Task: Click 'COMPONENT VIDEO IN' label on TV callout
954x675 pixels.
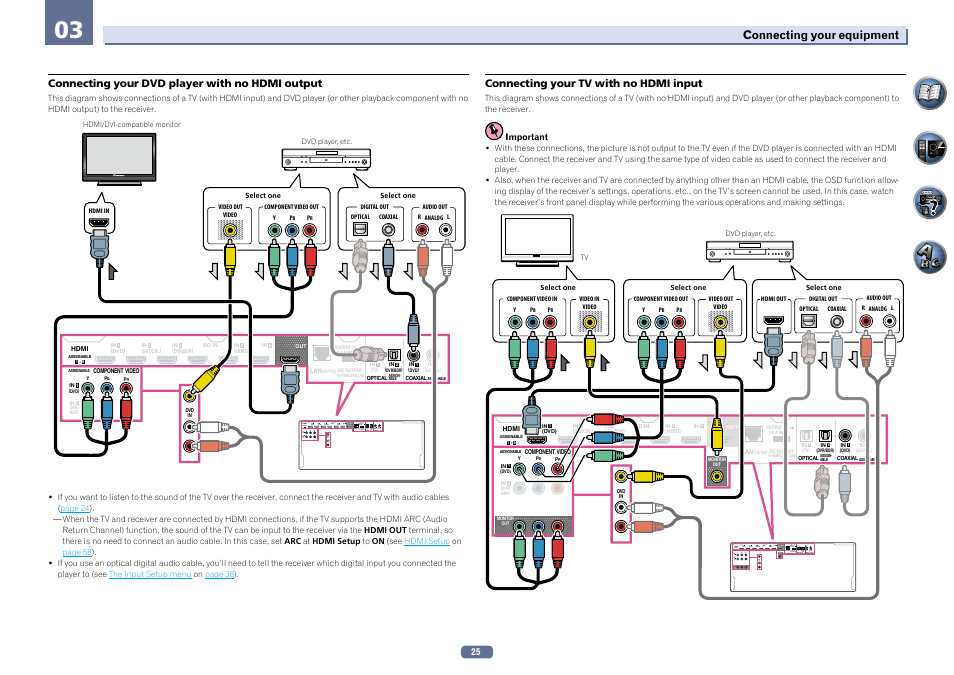Action: pos(532,299)
